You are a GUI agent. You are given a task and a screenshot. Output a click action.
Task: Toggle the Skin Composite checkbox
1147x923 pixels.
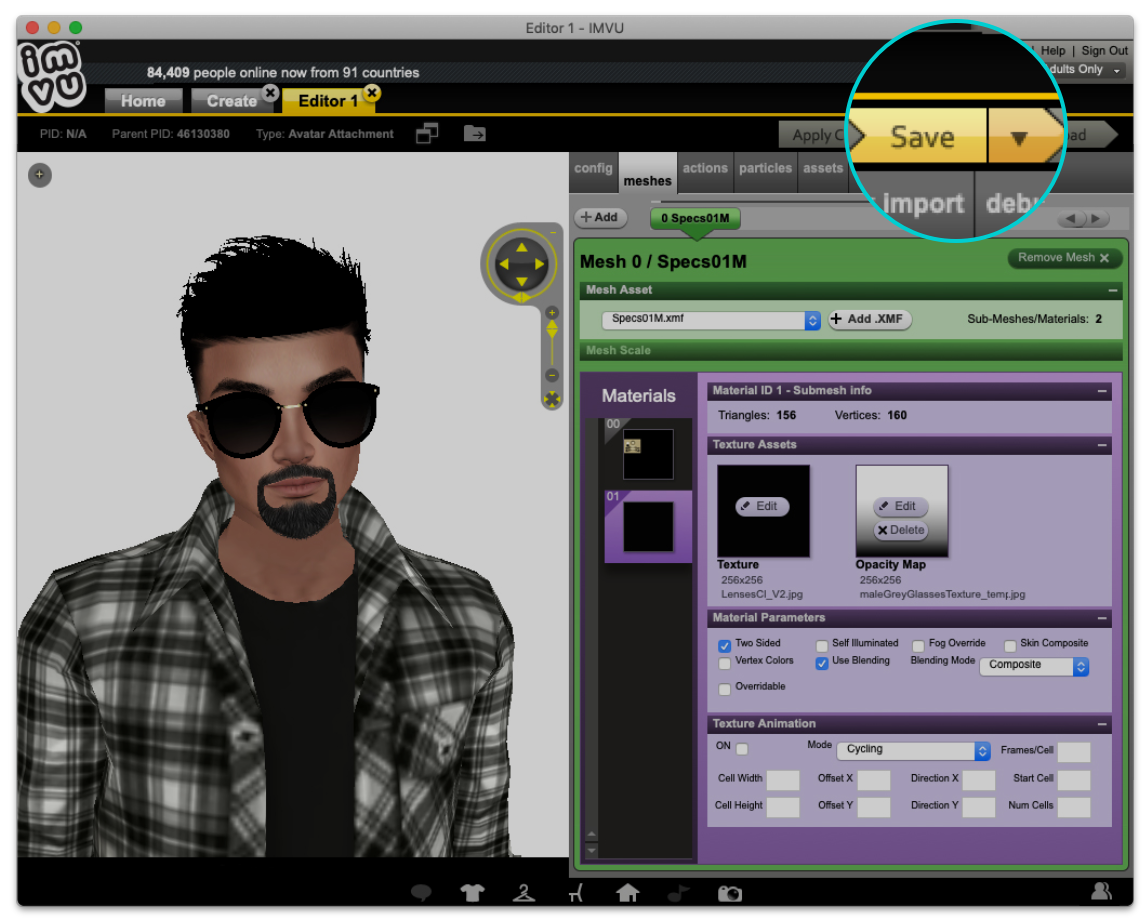click(x=1010, y=645)
